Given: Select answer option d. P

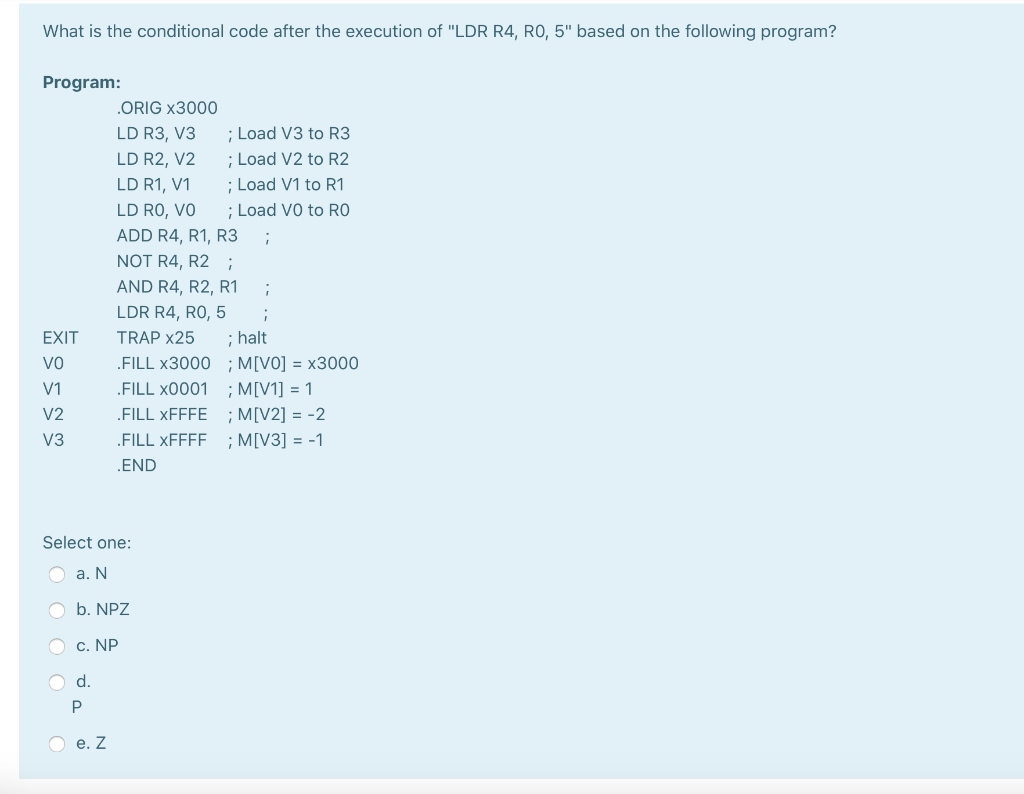Looking at the screenshot, I should [x=57, y=681].
